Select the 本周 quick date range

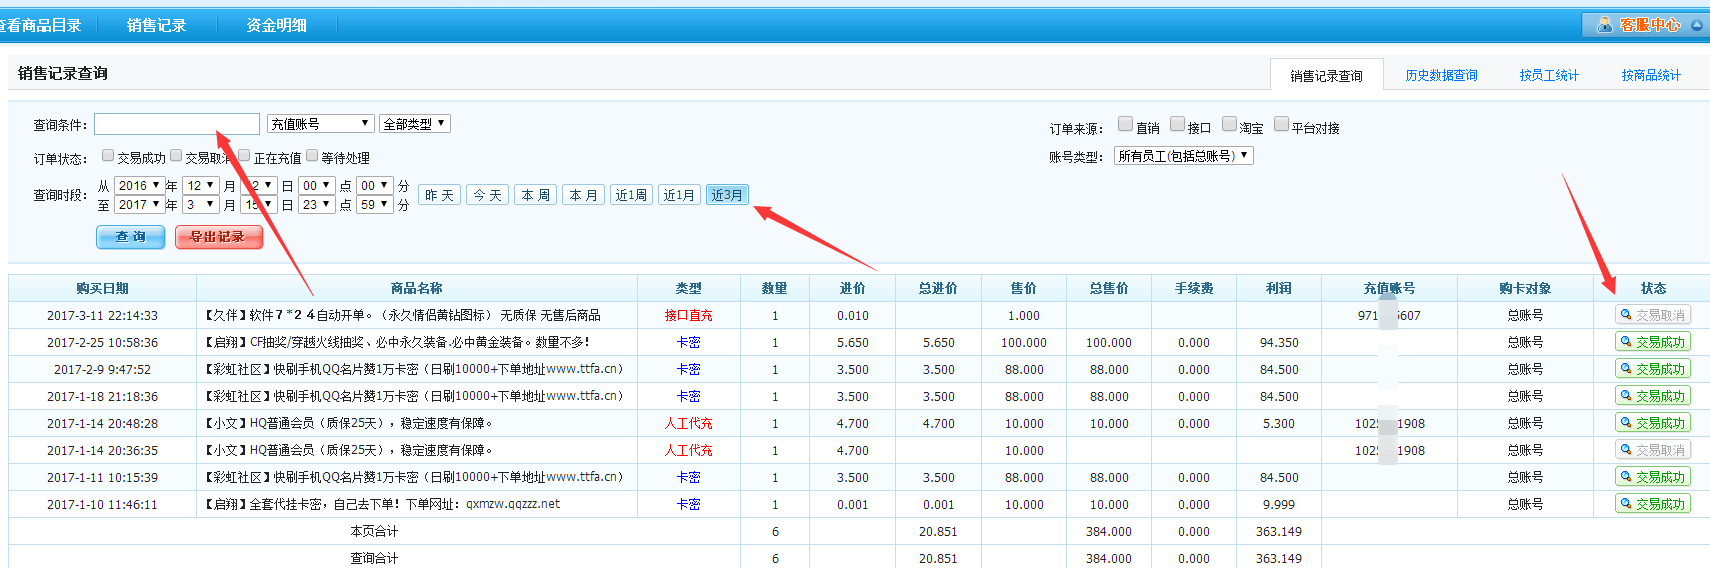click(535, 195)
